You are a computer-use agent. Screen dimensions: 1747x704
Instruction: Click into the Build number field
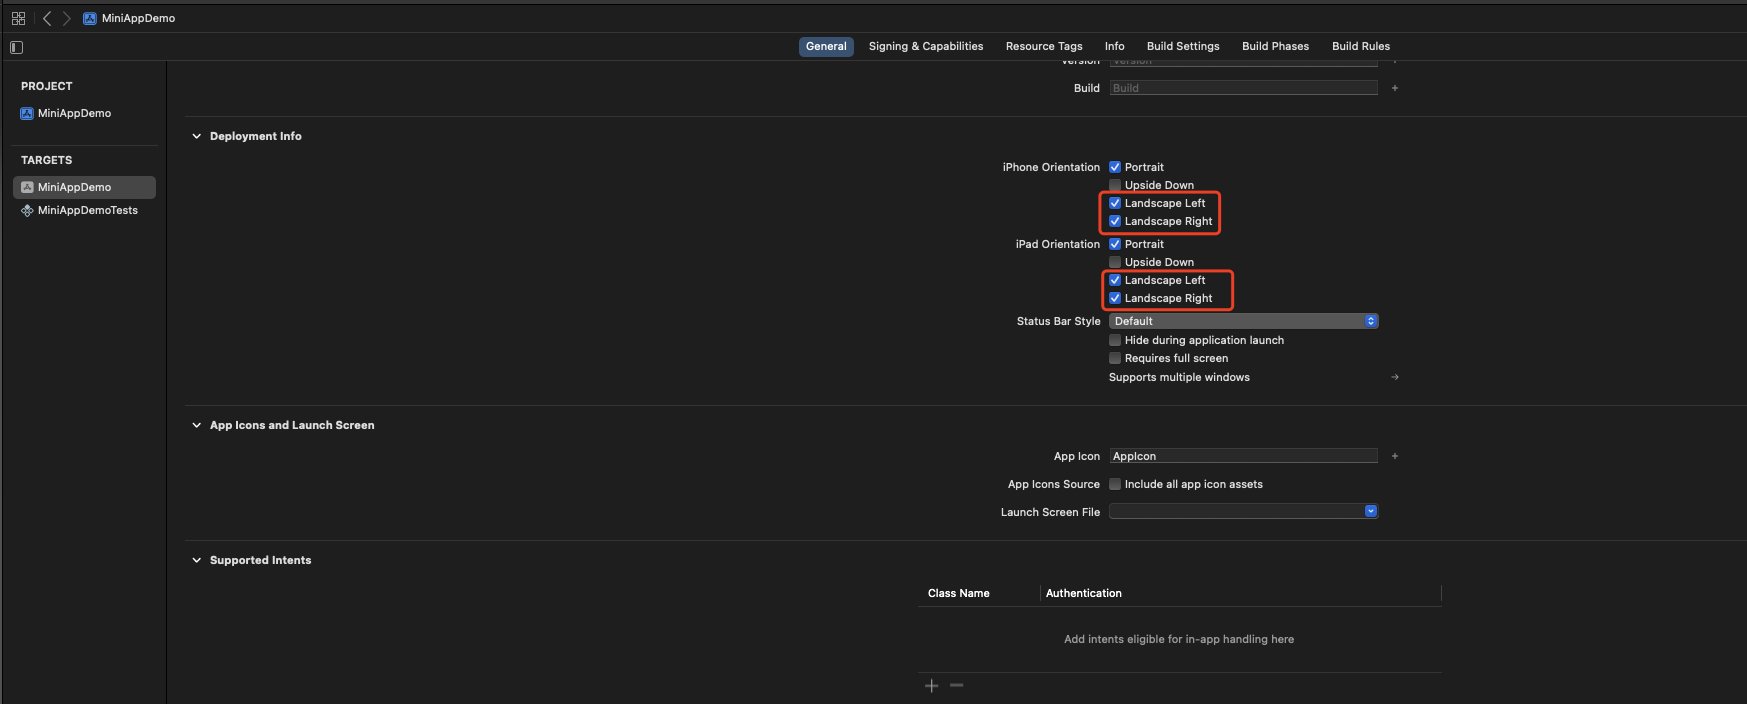click(1244, 88)
